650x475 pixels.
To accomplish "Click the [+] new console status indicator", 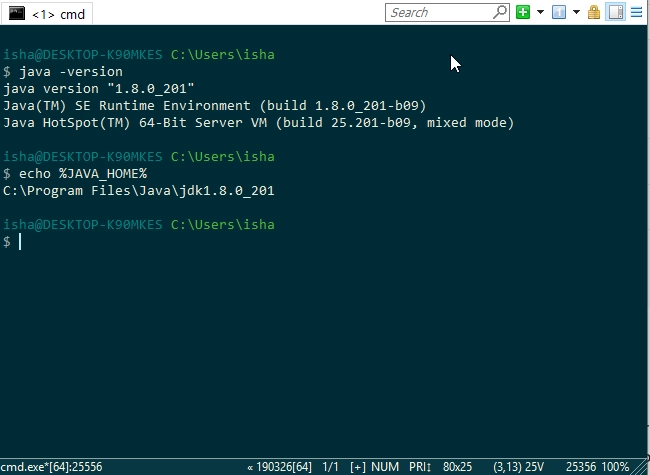I will tap(358, 467).
